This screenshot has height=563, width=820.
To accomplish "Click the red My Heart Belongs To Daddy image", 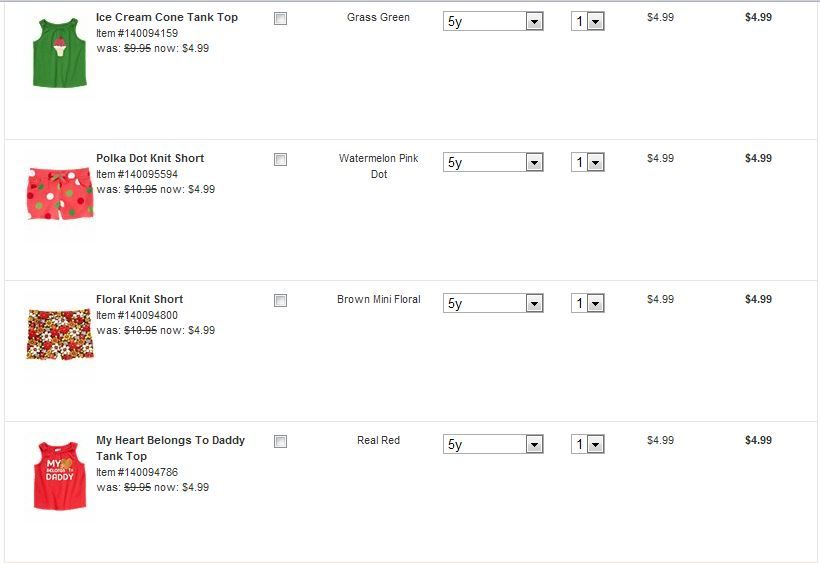I will tap(59, 476).
